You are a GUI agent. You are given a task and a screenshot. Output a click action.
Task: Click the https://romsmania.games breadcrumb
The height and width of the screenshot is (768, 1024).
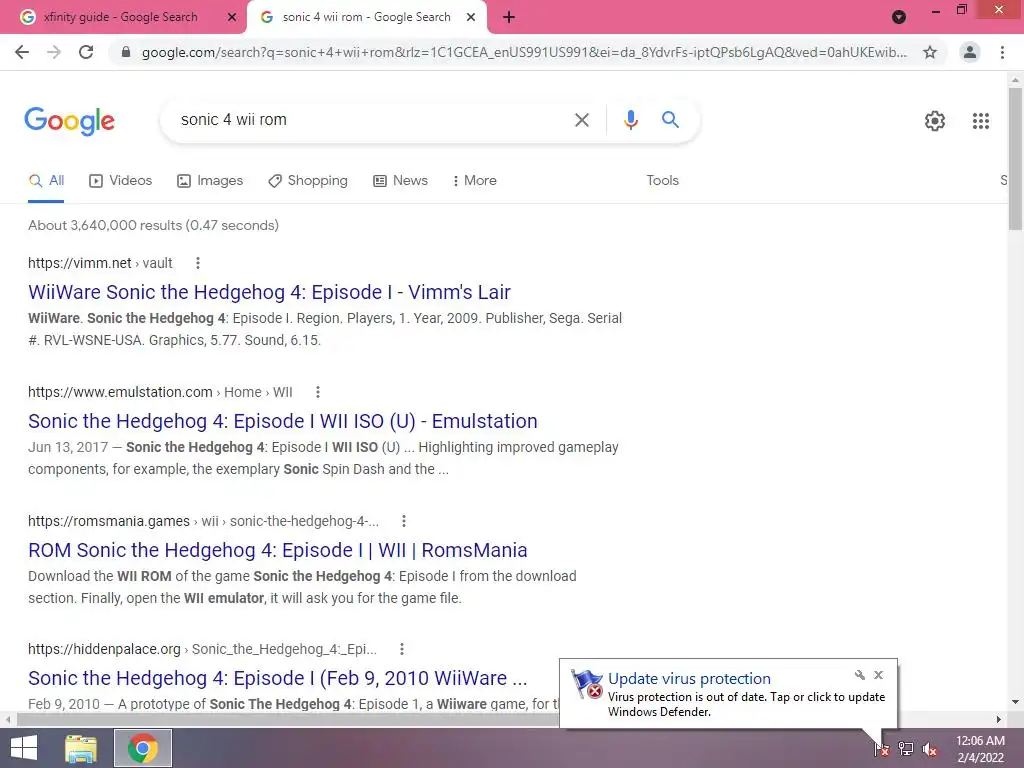(x=109, y=520)
